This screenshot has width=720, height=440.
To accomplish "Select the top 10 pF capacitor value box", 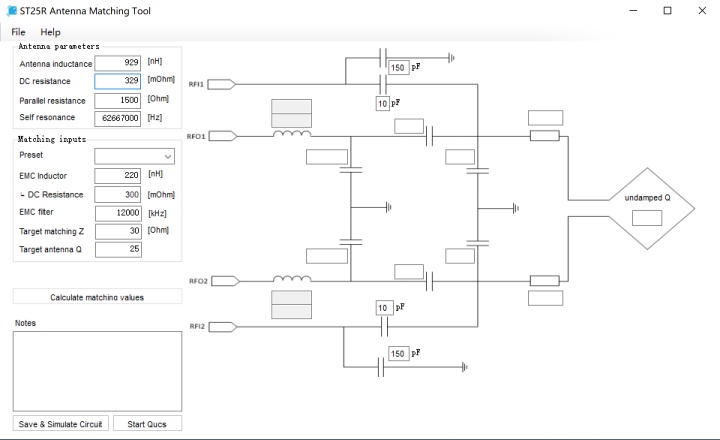I will click(x=382, y=104).
